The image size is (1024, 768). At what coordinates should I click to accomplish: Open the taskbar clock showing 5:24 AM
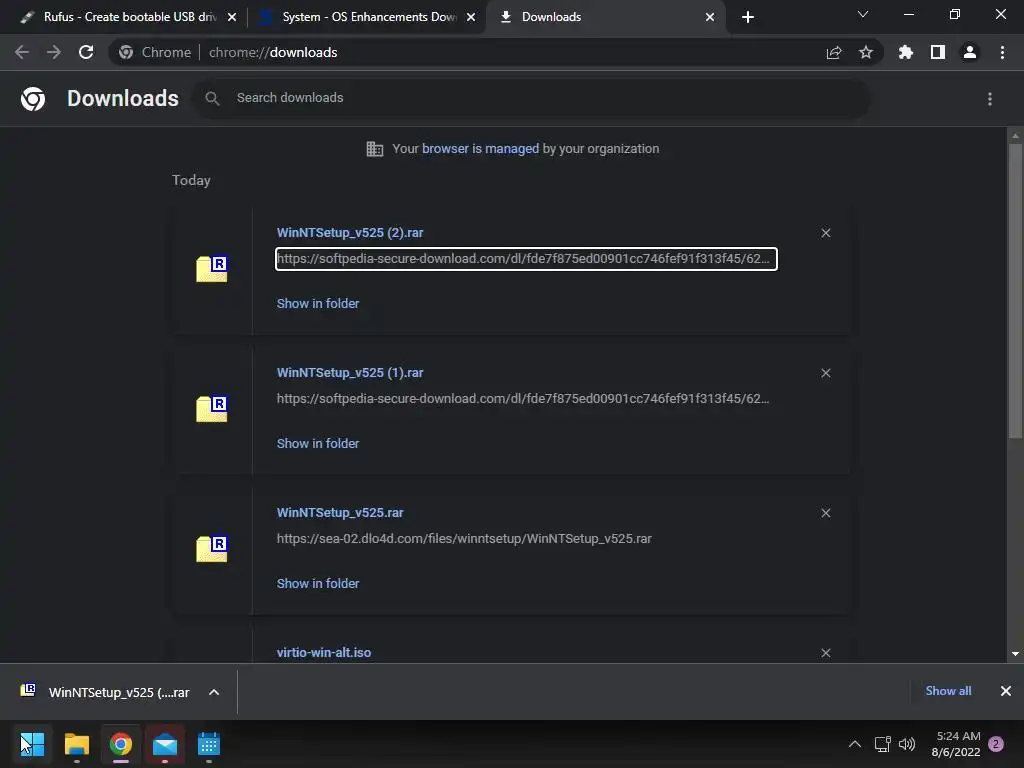956,744
